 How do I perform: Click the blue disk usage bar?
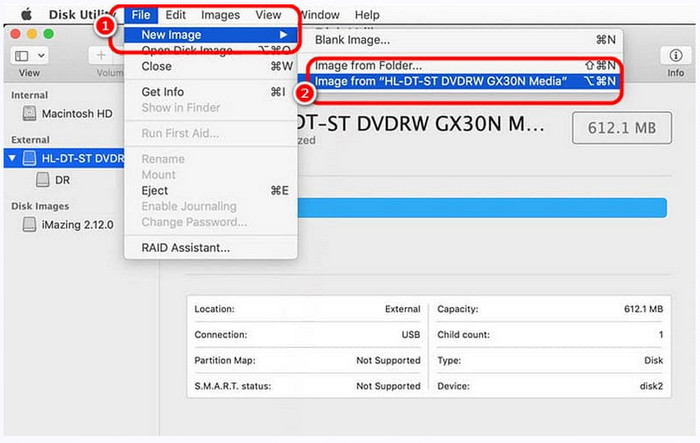pyautogui.click(x=480, y=207)
